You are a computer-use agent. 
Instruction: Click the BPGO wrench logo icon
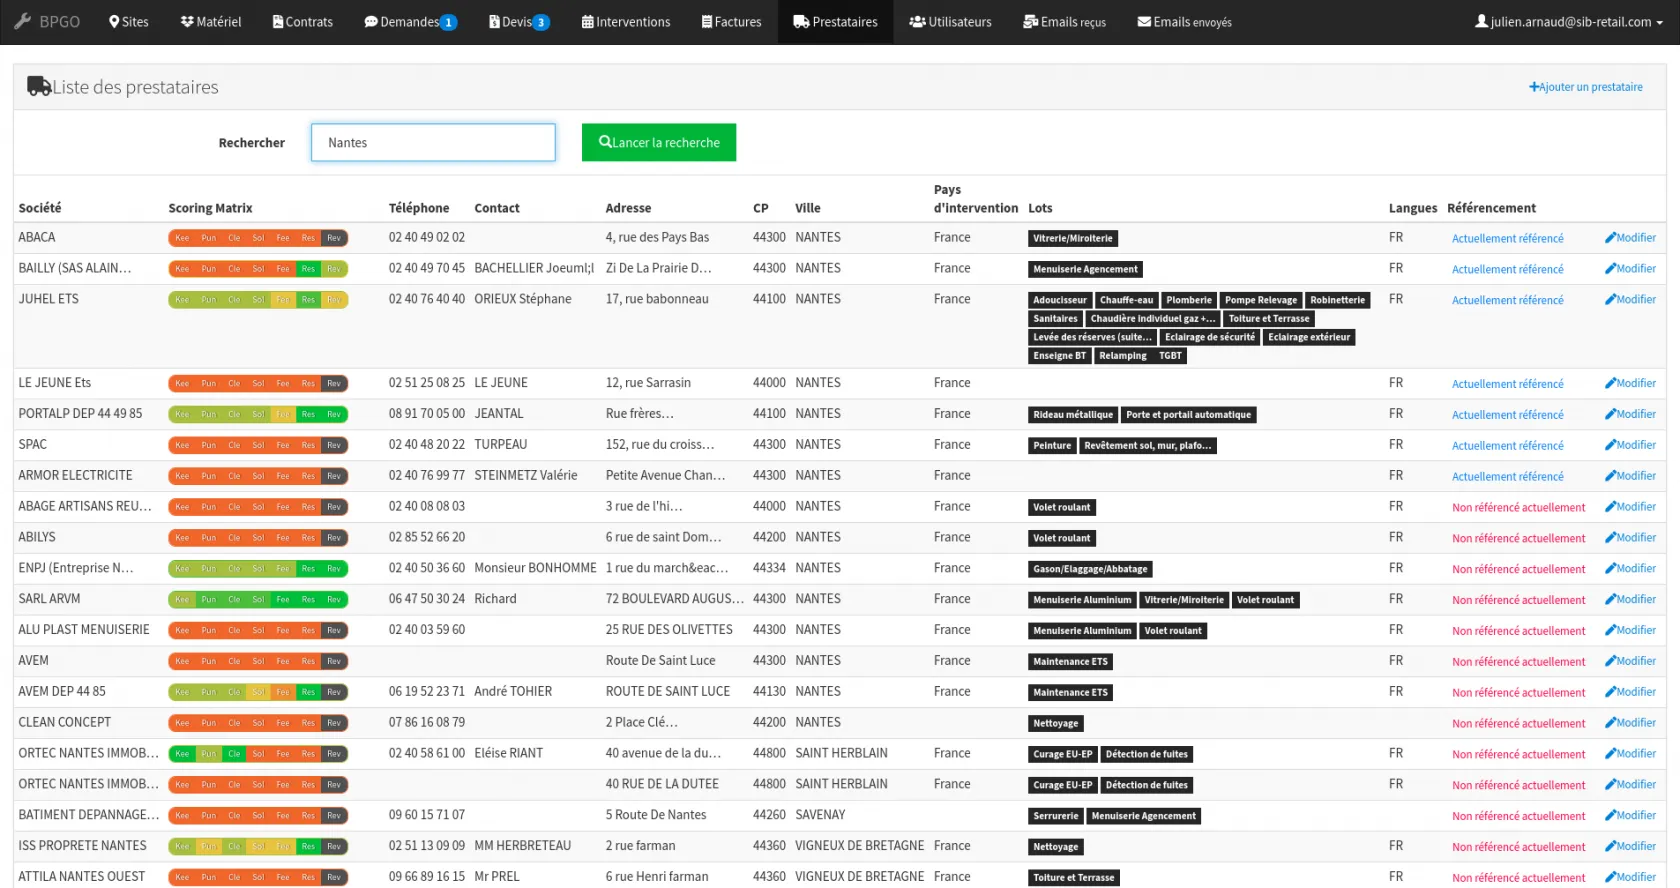tap(22, 21)
